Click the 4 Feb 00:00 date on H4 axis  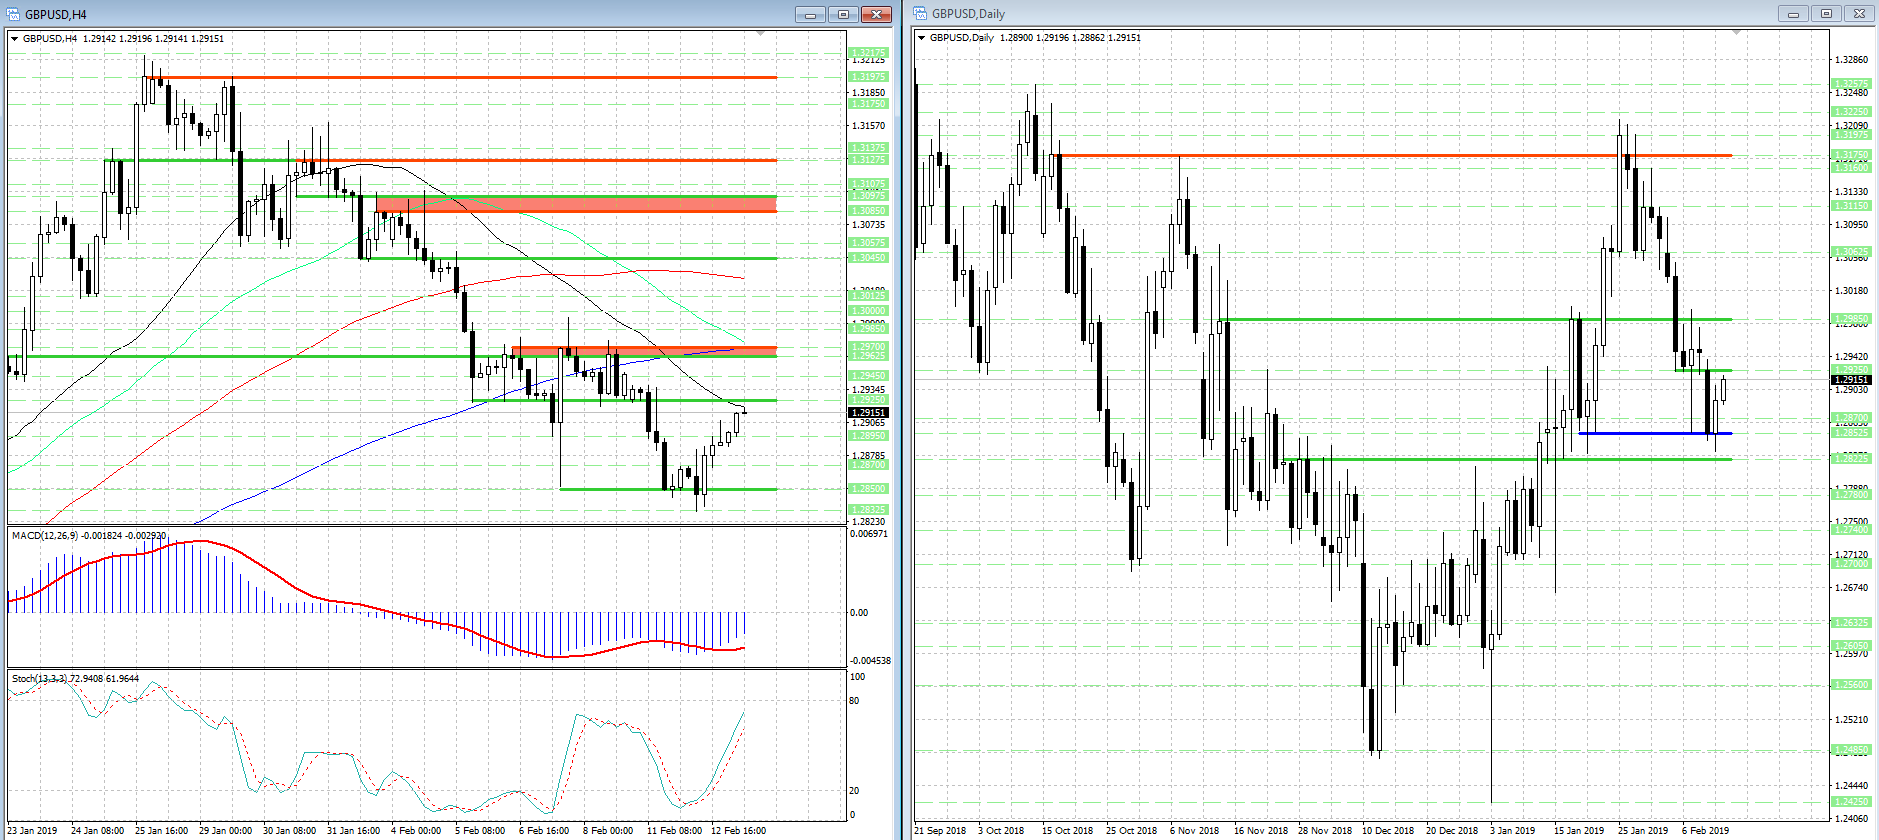pyautogui.click(x=416, y=831)
